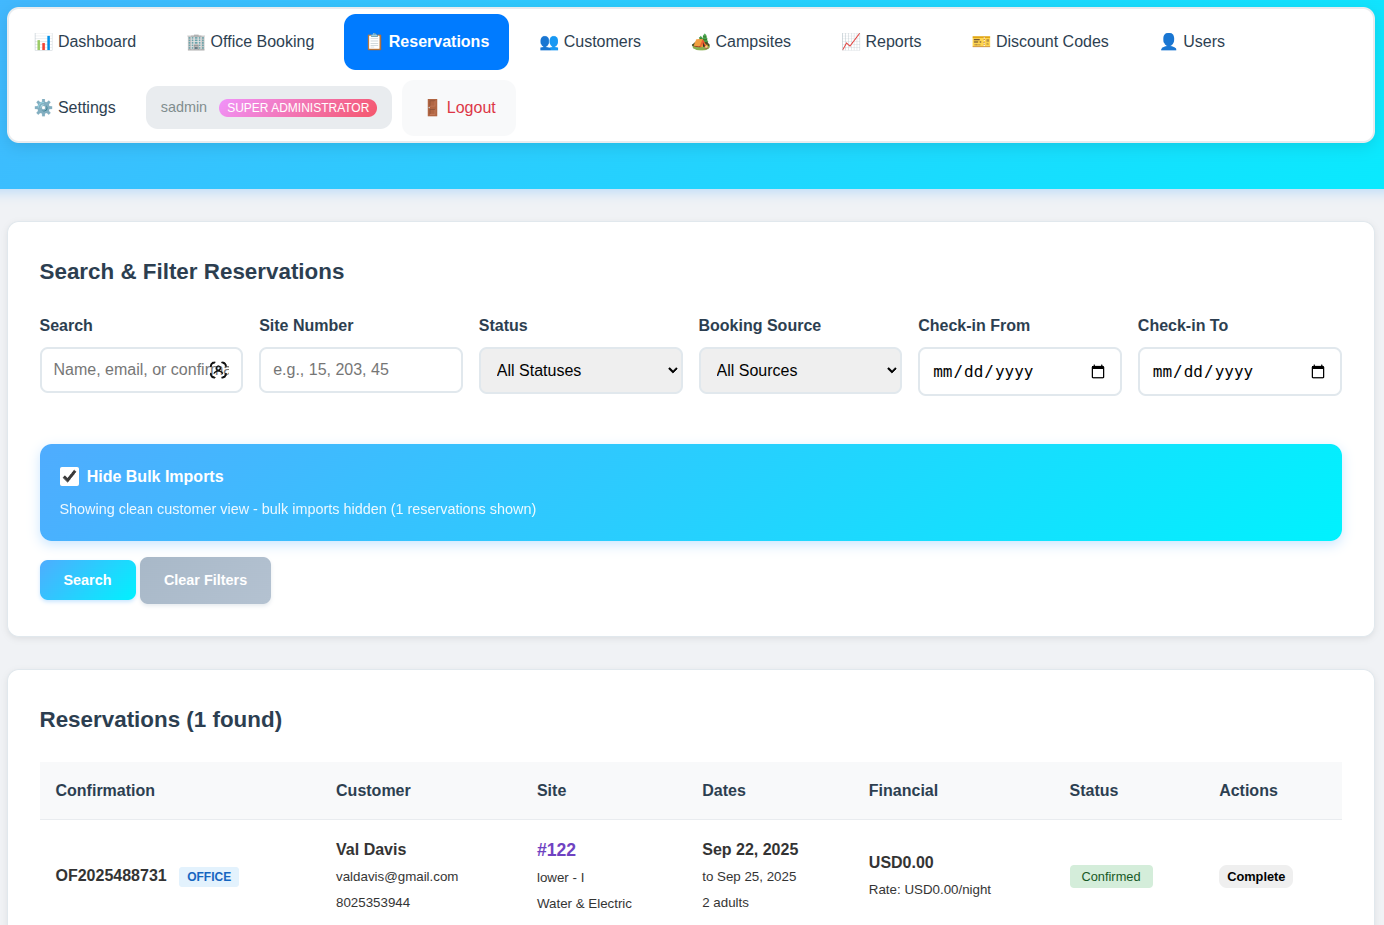Open Check-in From calendar picker icon
This screenshot has height=925, width=1384.
pos(1098,372)
